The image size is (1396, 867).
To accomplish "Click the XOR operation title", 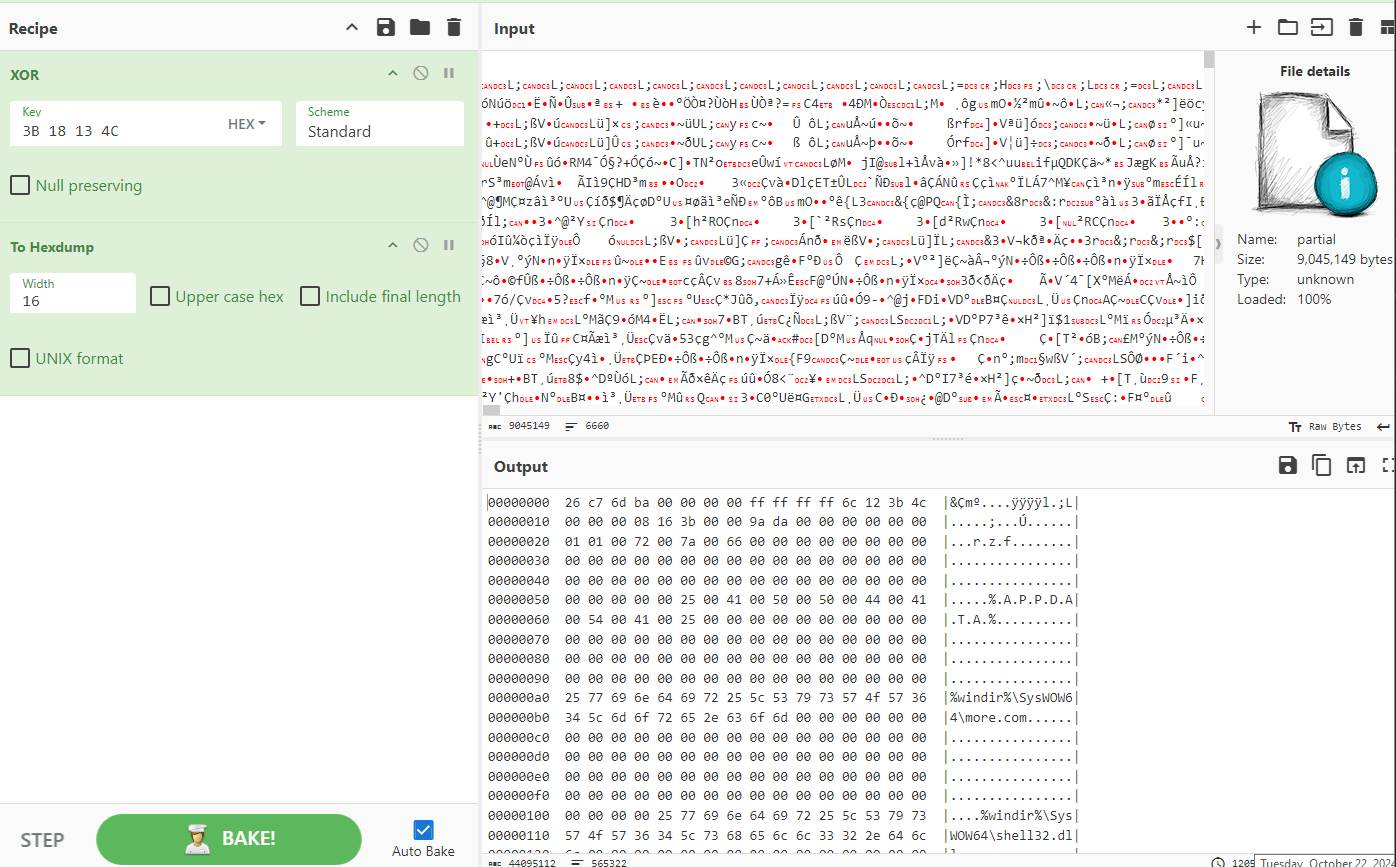I will click(x=25, y=75).
